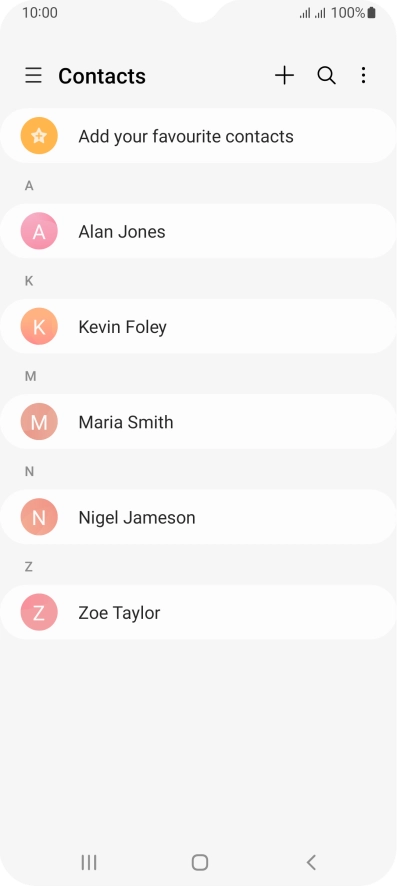Open Alan Jones contact entry
The width and height of the screenshot is (397, 886).
(x=198, y=231)
